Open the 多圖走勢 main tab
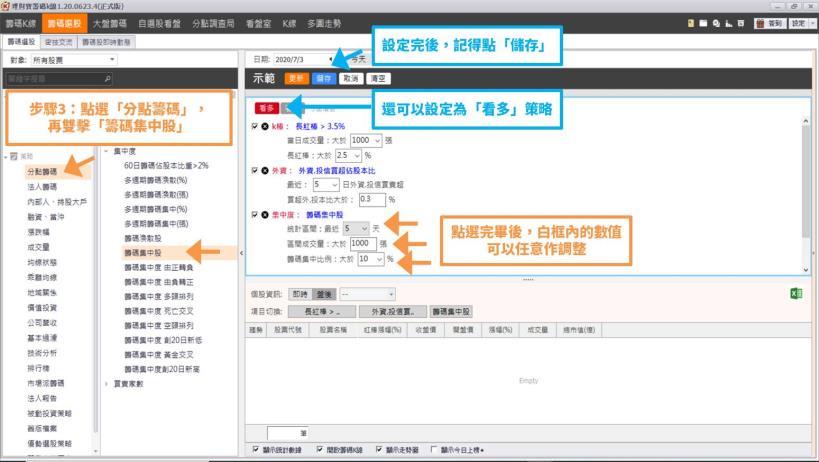Viewport: 819px width, 462px height. tap(324, 23)
